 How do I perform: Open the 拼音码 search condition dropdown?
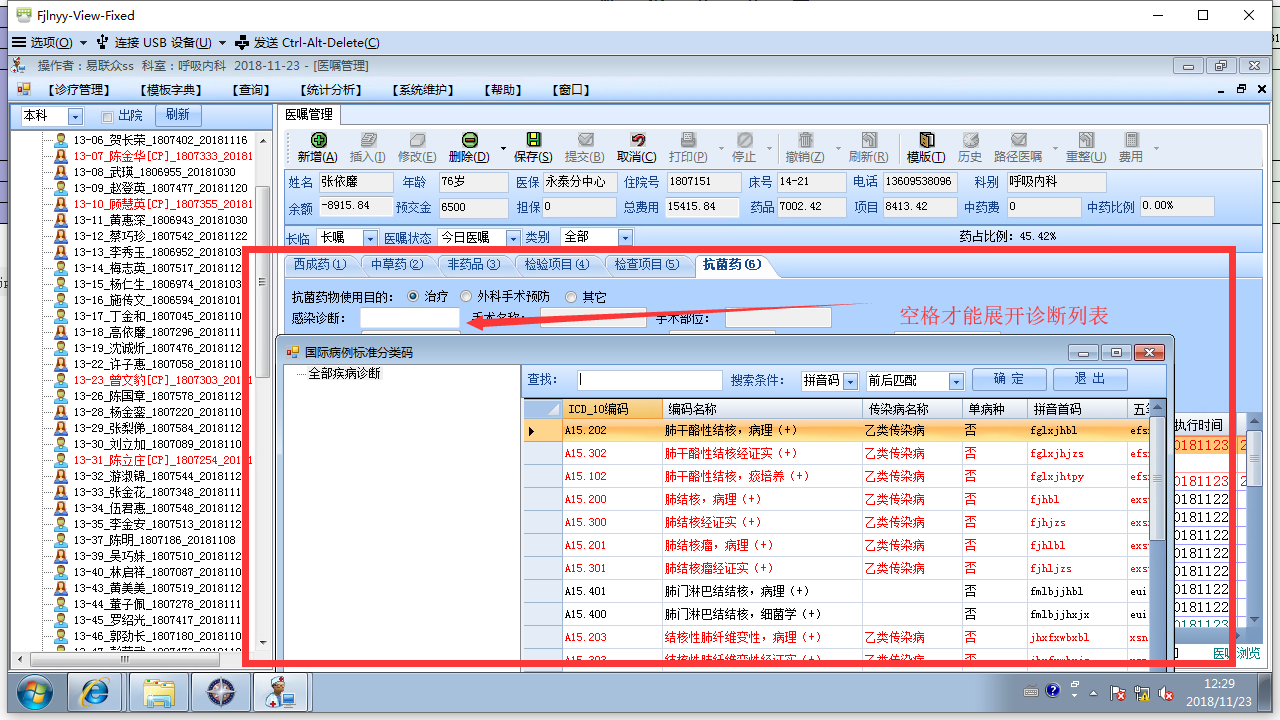click(x=850, y=381)
